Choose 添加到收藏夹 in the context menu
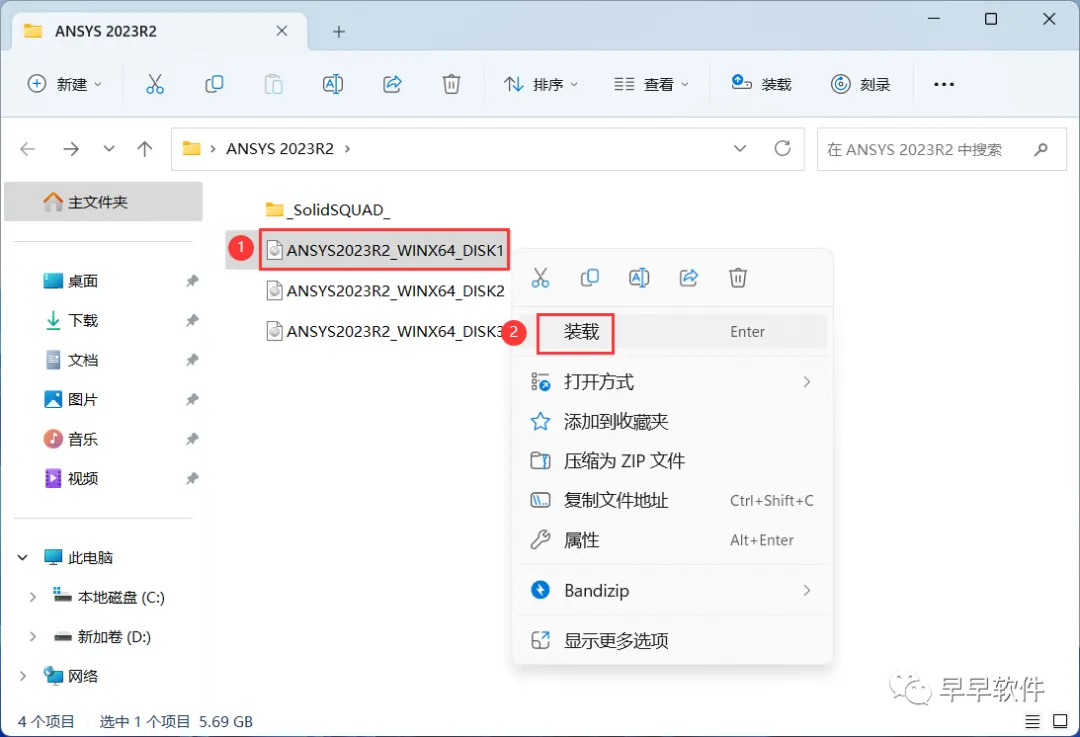Viewport: 1080px width, 737px height. coord(672,422)
